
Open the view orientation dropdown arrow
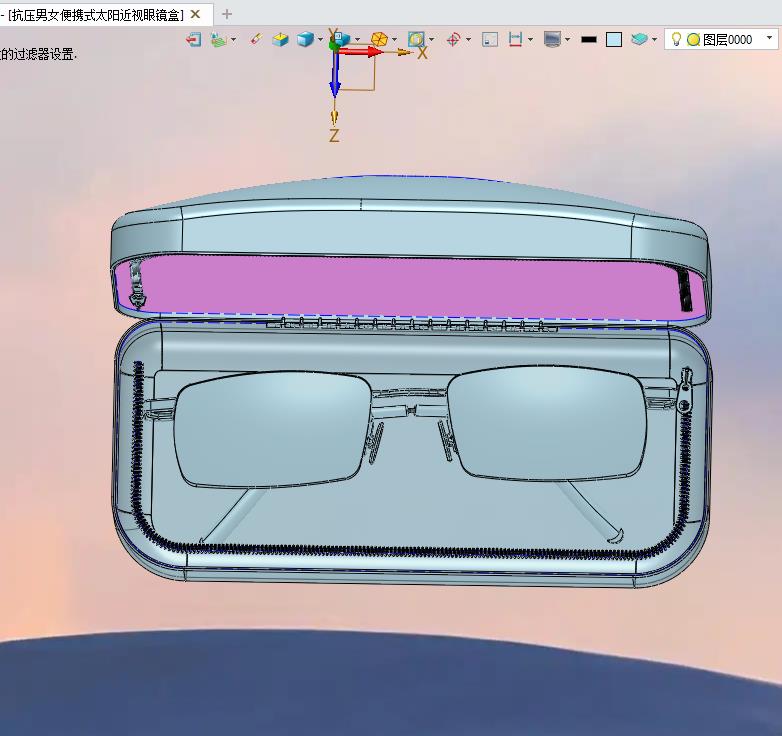point(357,39)
